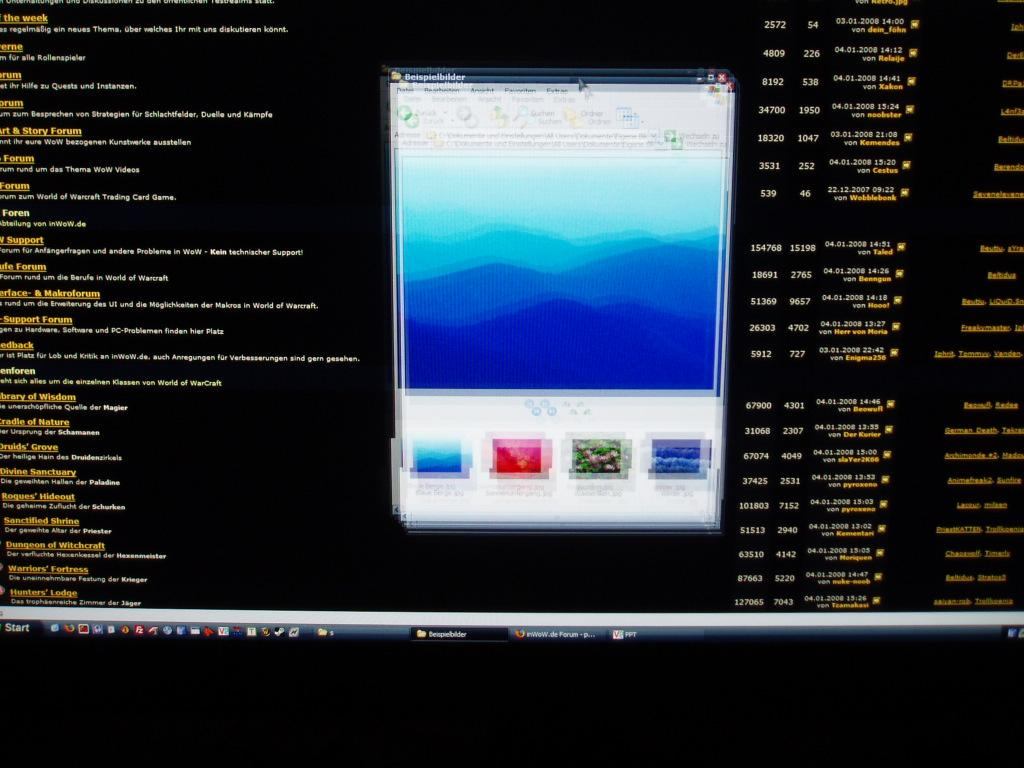Screen dimensions: 1024x768
Task: Open the Favoriten menu
Action: coord(520,91)
